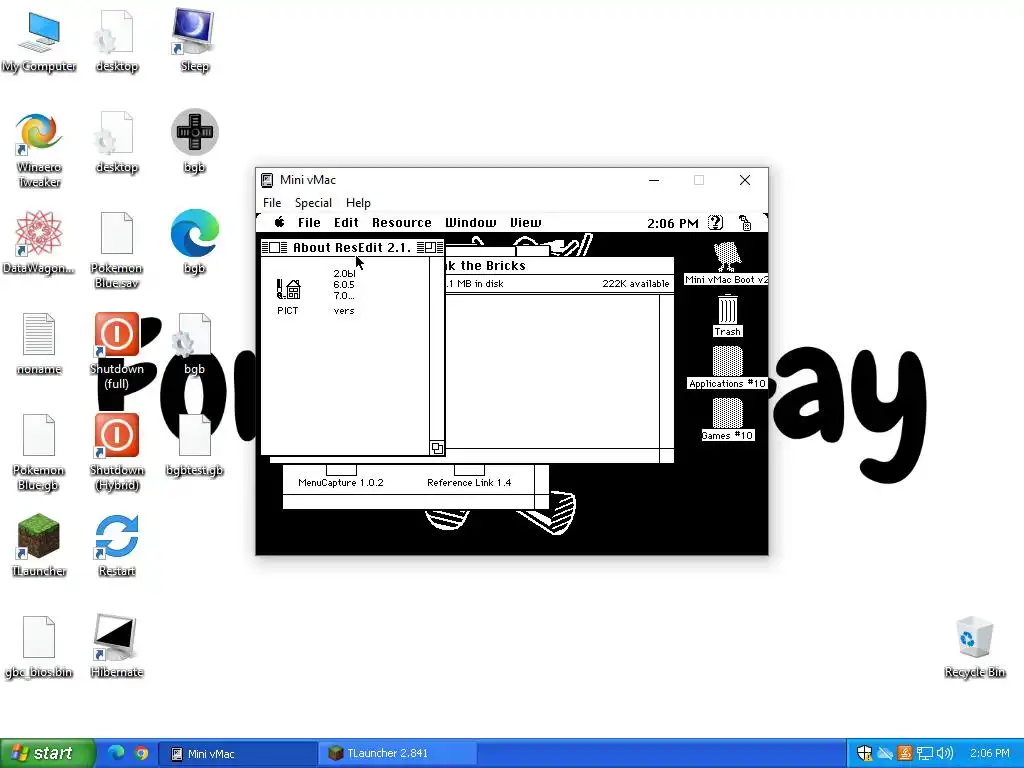Select the vers resource type in ResEdit
The width and height of the screenshot is (1024, 768).
[344, 291]
